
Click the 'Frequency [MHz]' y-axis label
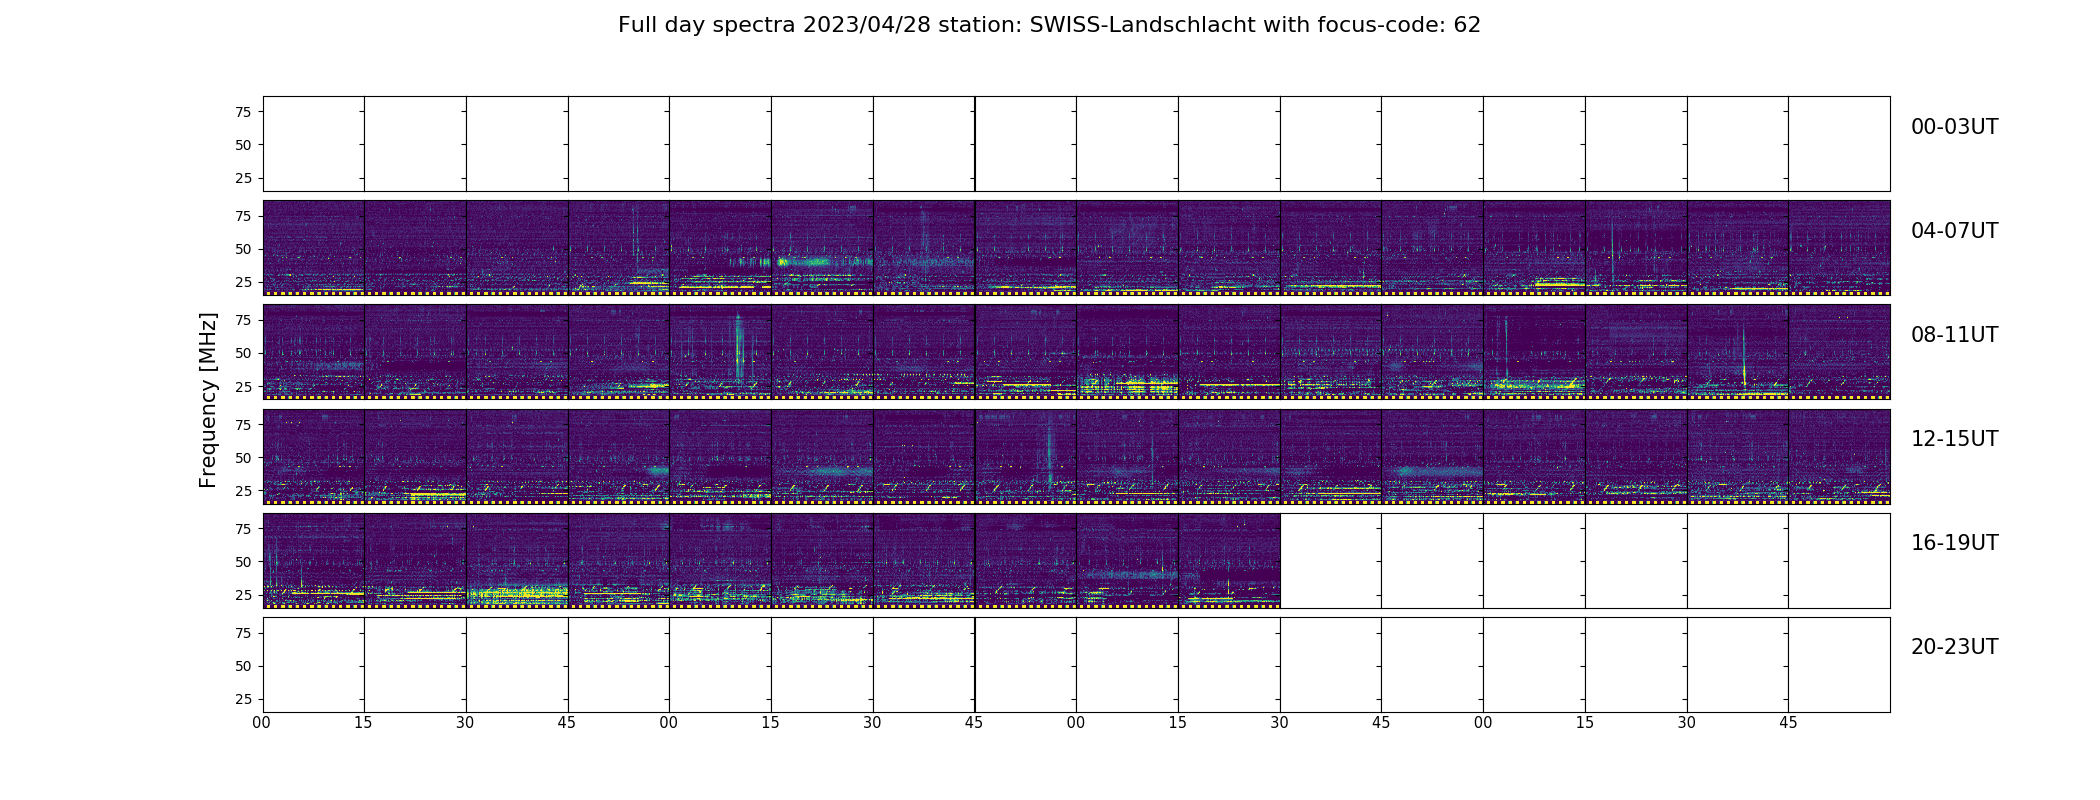point(208,400)
